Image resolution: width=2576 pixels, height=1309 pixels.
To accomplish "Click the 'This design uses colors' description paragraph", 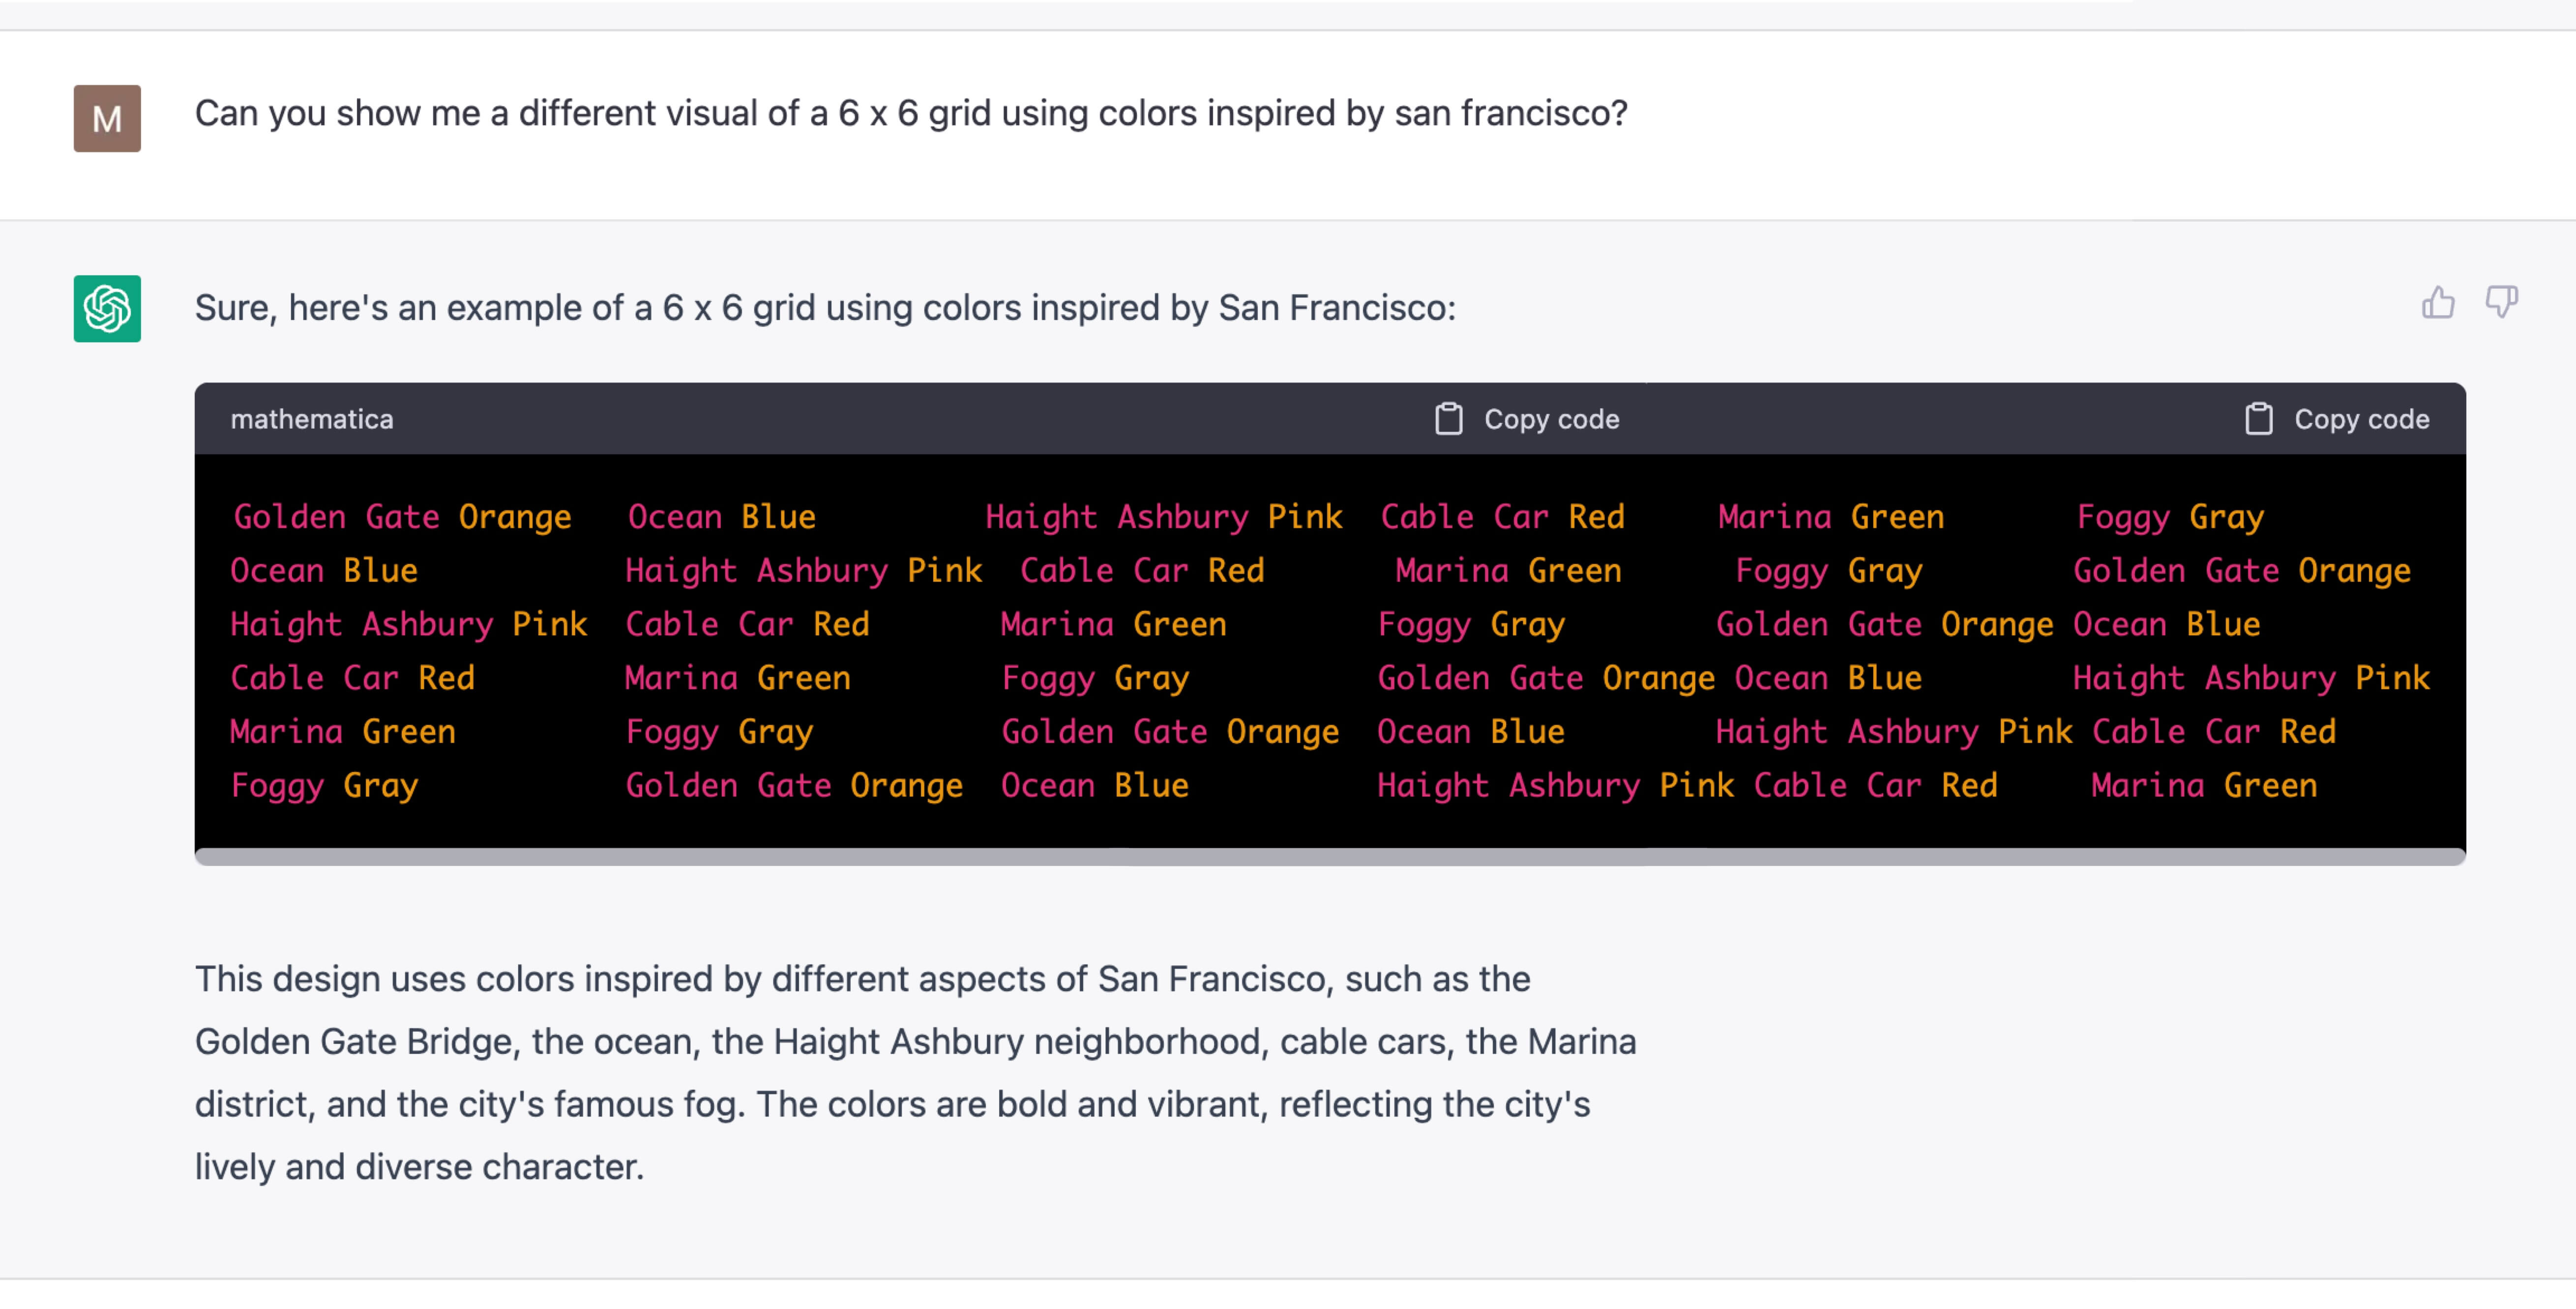I will point(915,1072).
